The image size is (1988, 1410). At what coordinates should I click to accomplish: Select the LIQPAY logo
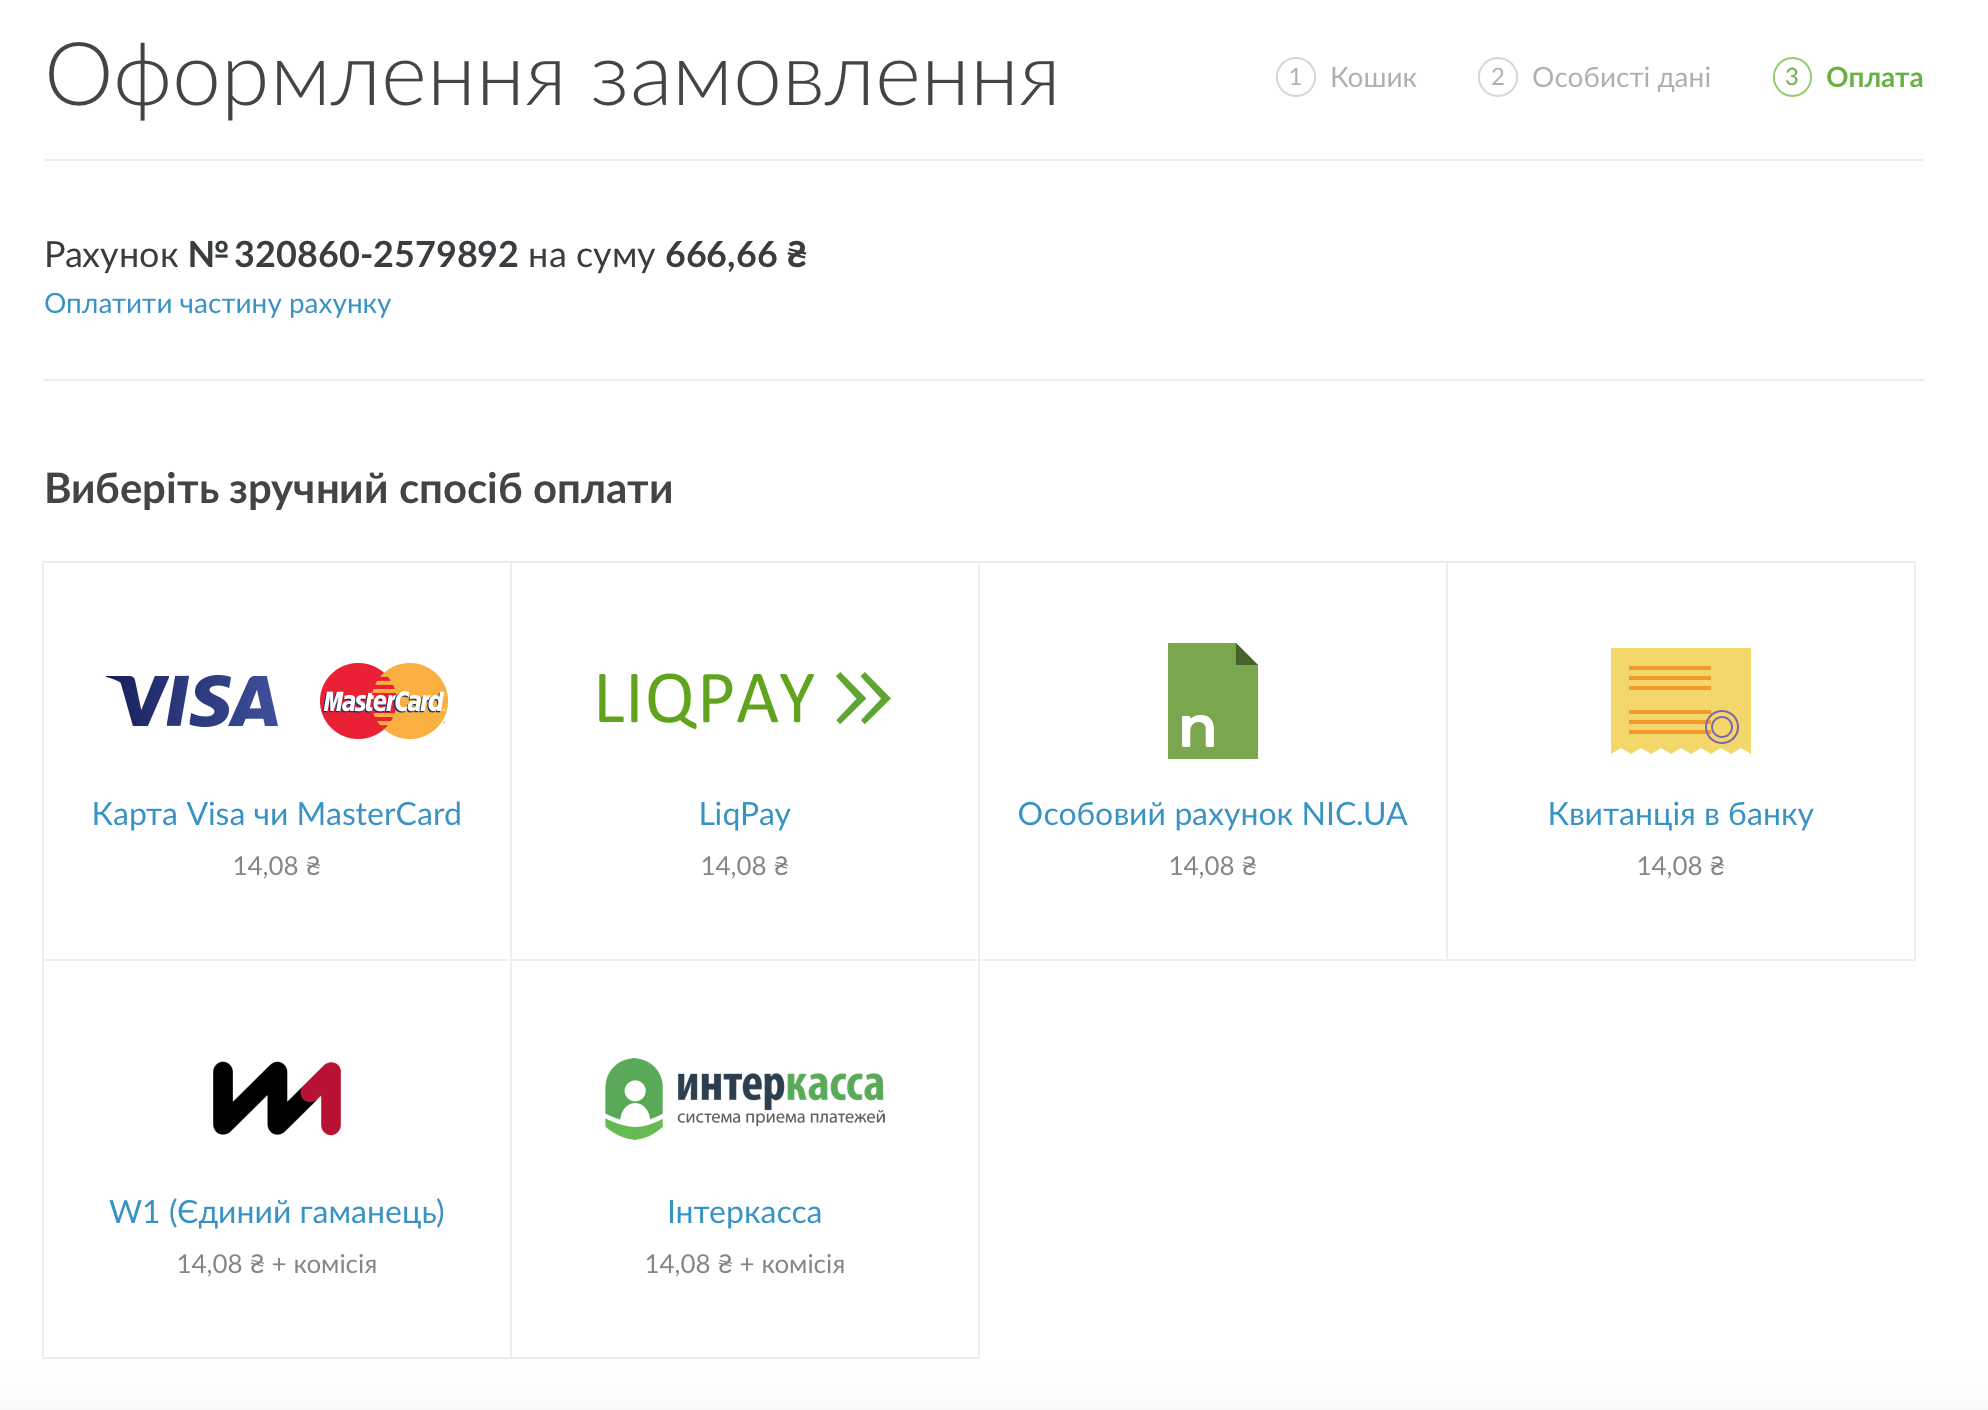click(x=743, y=698)
